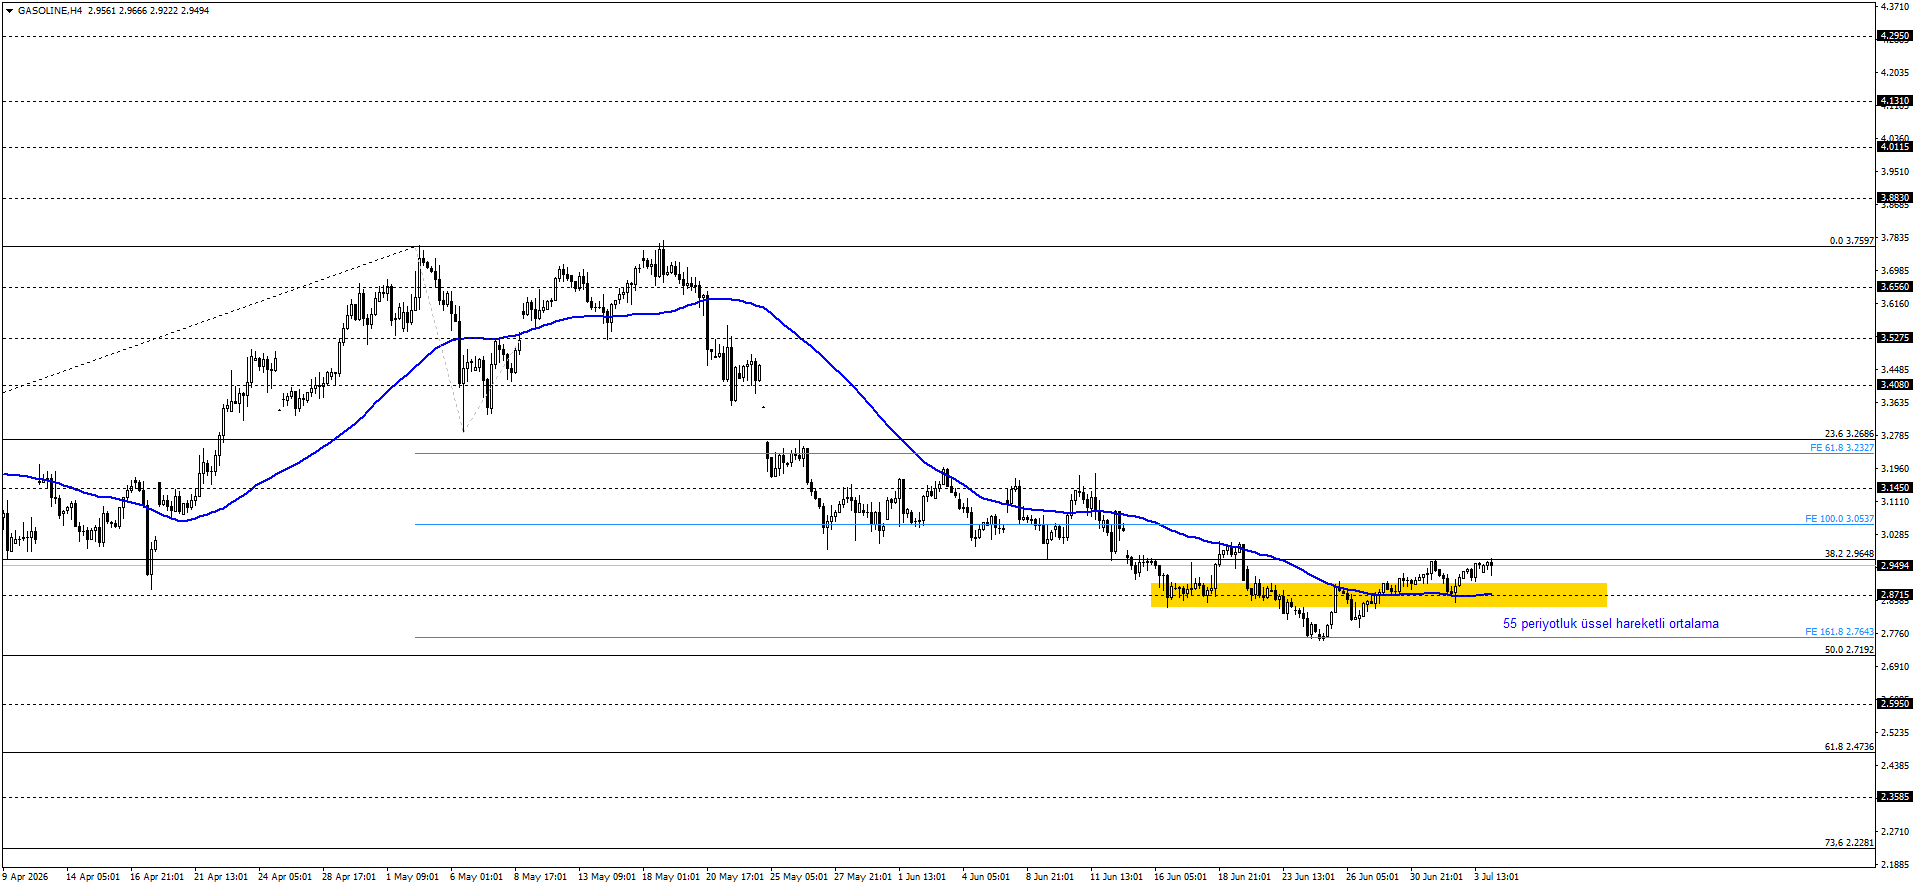
Task: Click the 4.1310 price level tag
Action: coord(1895,101)
